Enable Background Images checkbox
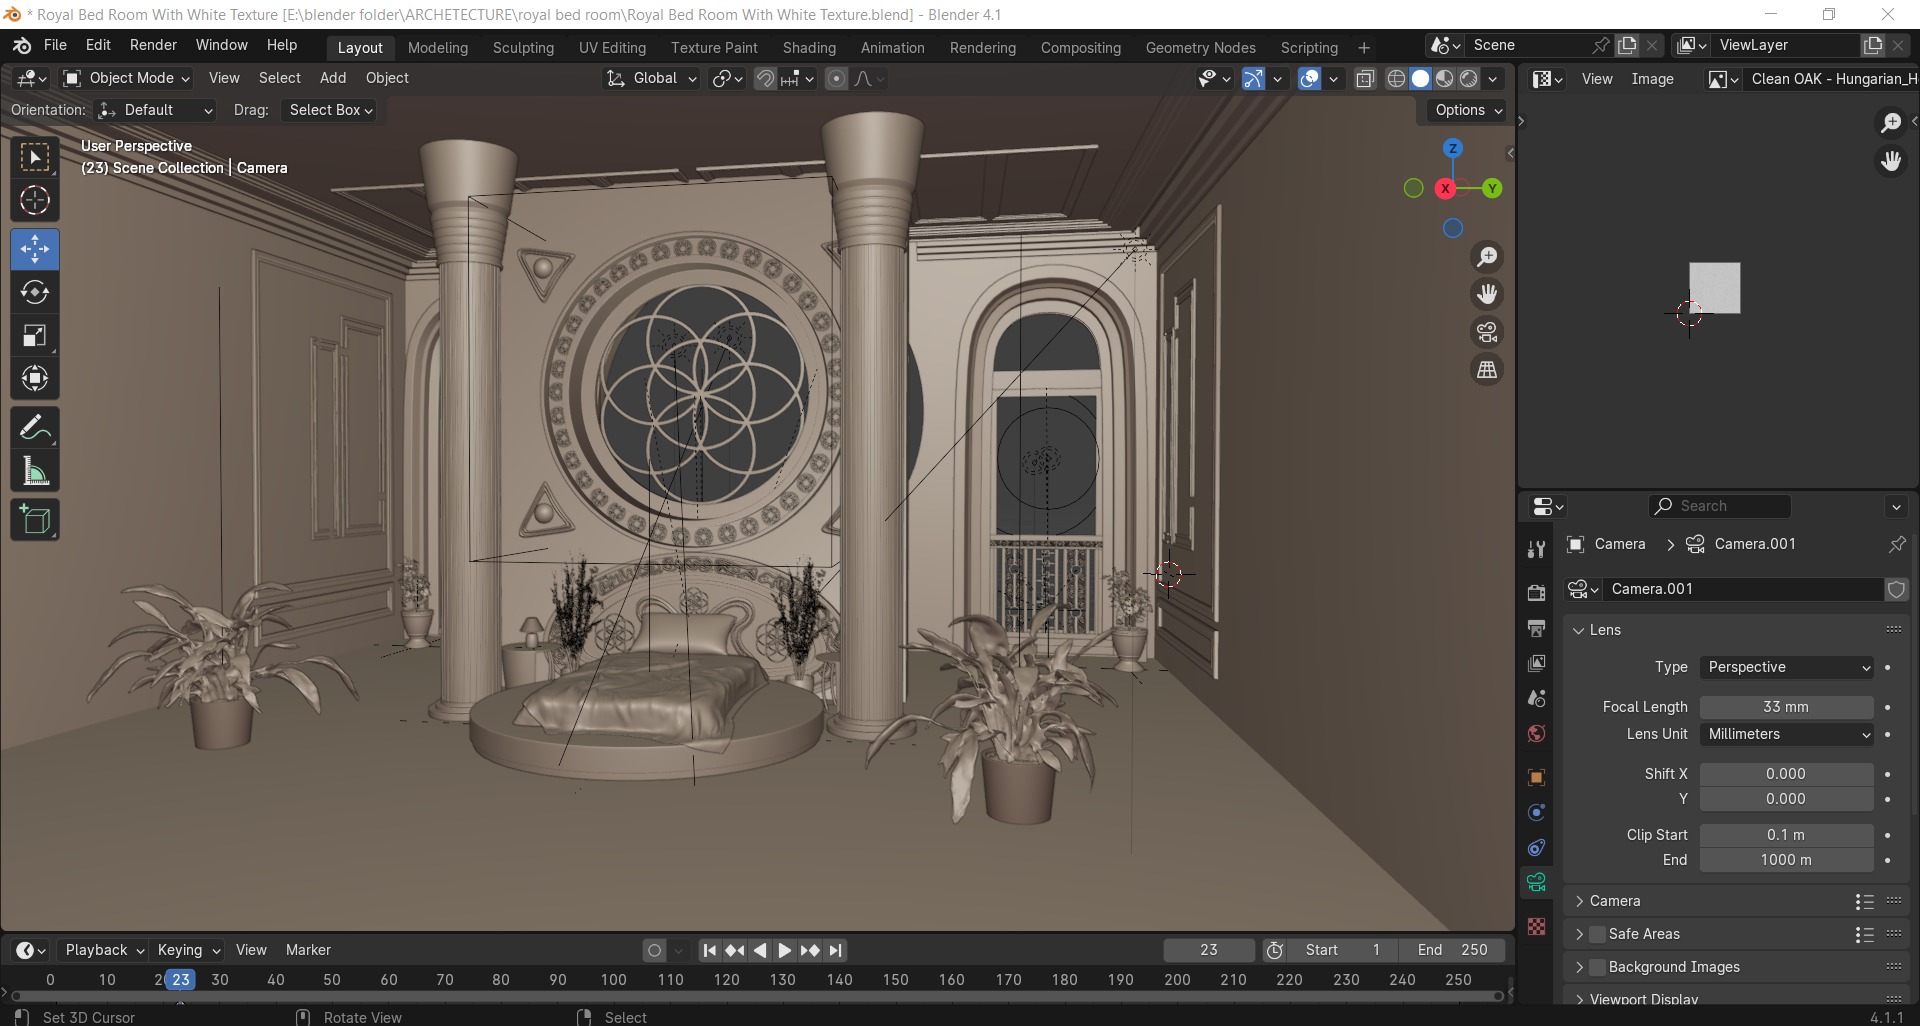 [1597, 967]
